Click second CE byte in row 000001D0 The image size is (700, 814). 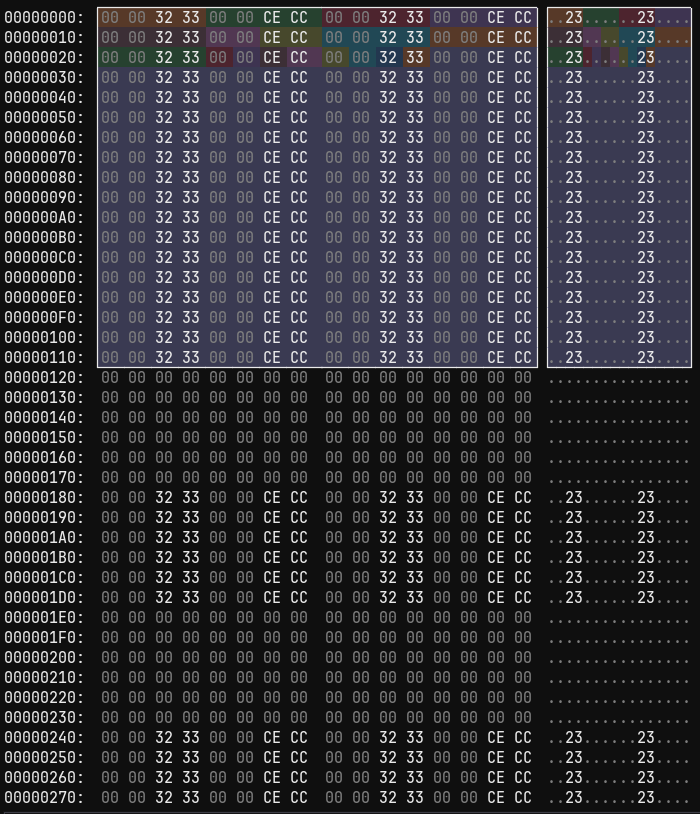coord(496,597)
